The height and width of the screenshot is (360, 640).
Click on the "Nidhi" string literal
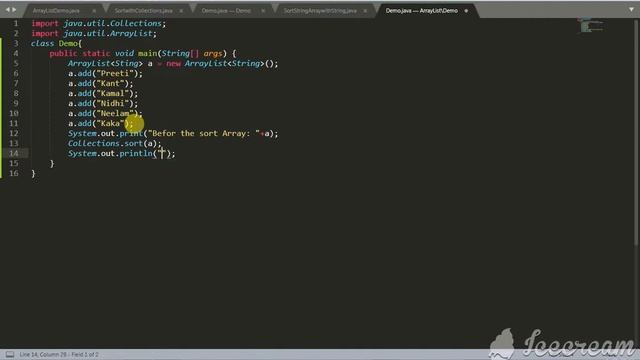pyautogui.click(x=112, y=103)
